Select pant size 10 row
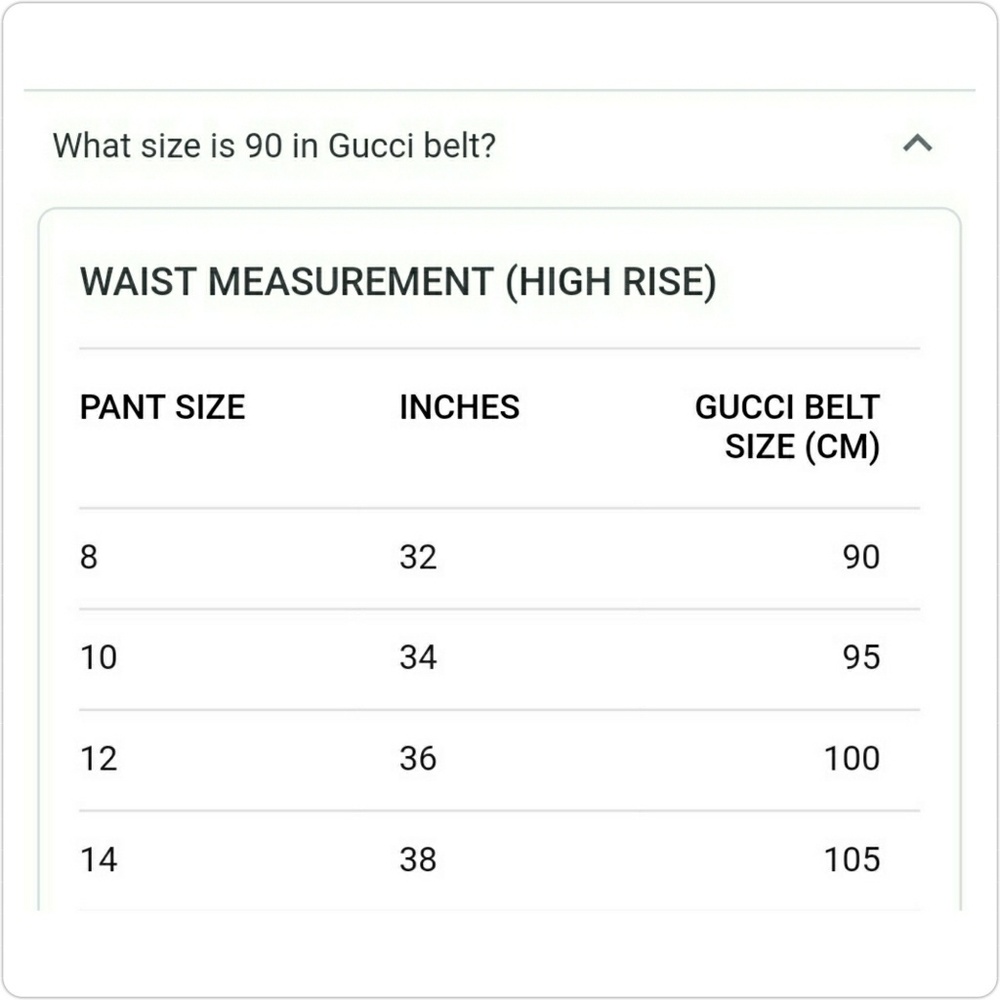Image resolution: width=1000 pixels, height=1000 pixels. (x=99, y=657)
